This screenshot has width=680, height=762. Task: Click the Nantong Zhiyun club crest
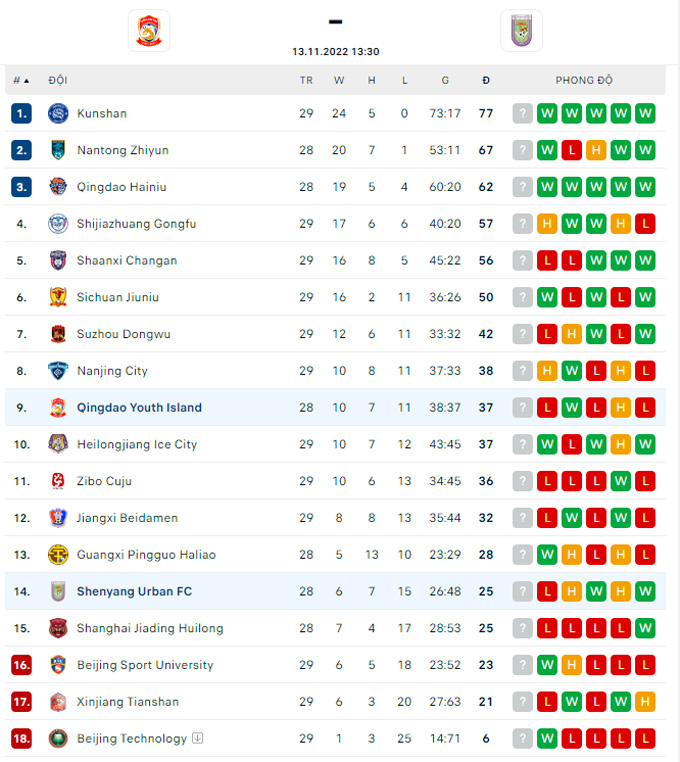point(57,150)
